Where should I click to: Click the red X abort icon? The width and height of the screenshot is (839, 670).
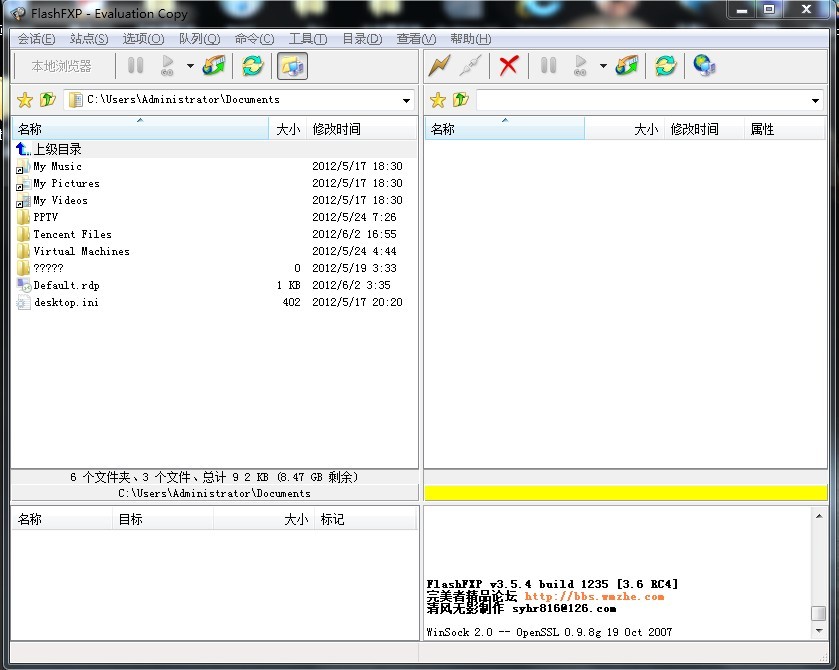(509, 66)
